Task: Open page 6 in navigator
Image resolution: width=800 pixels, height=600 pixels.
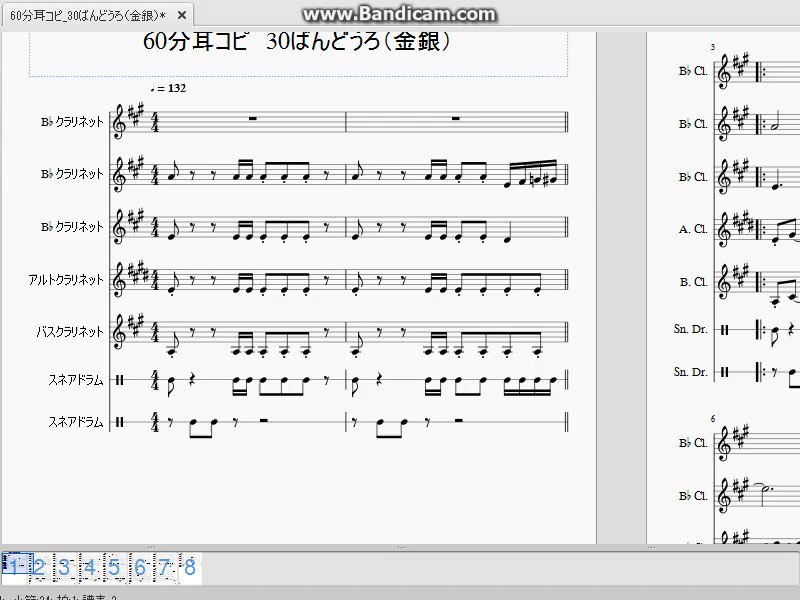Action: (140, 567)
